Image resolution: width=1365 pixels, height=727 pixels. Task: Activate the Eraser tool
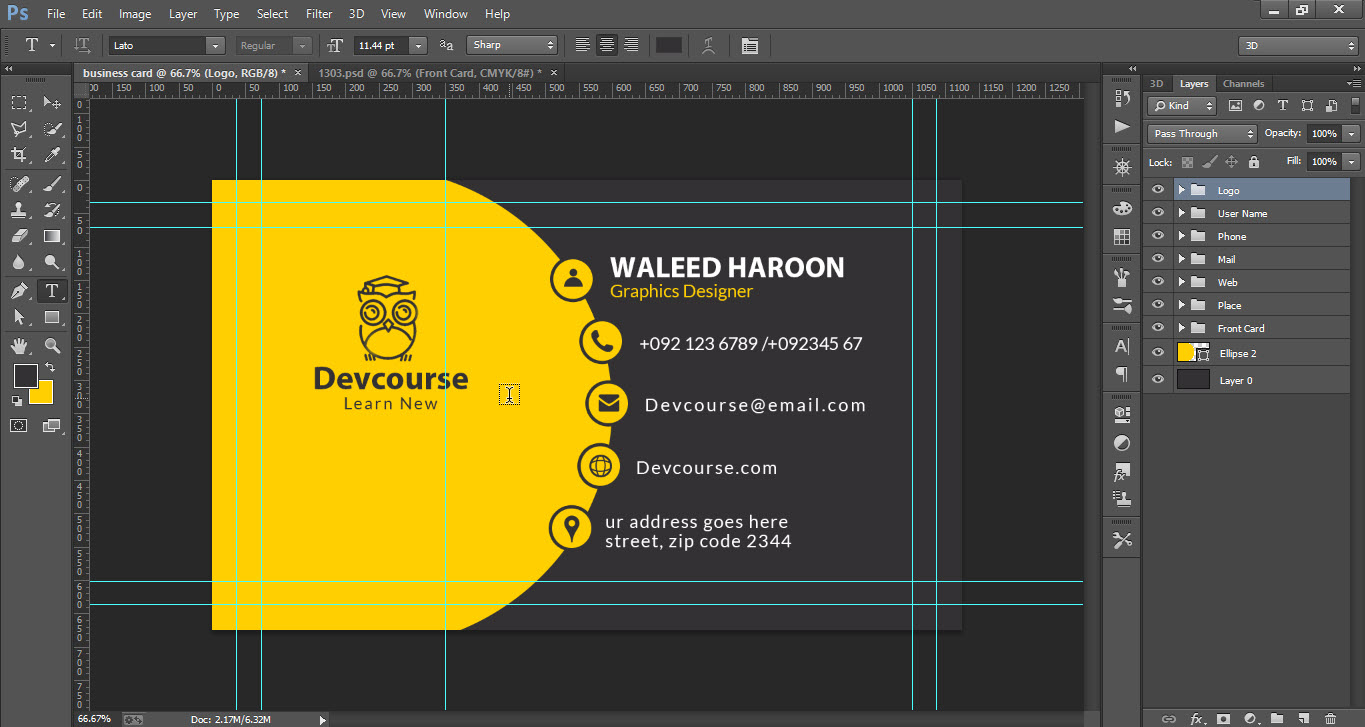19,236
